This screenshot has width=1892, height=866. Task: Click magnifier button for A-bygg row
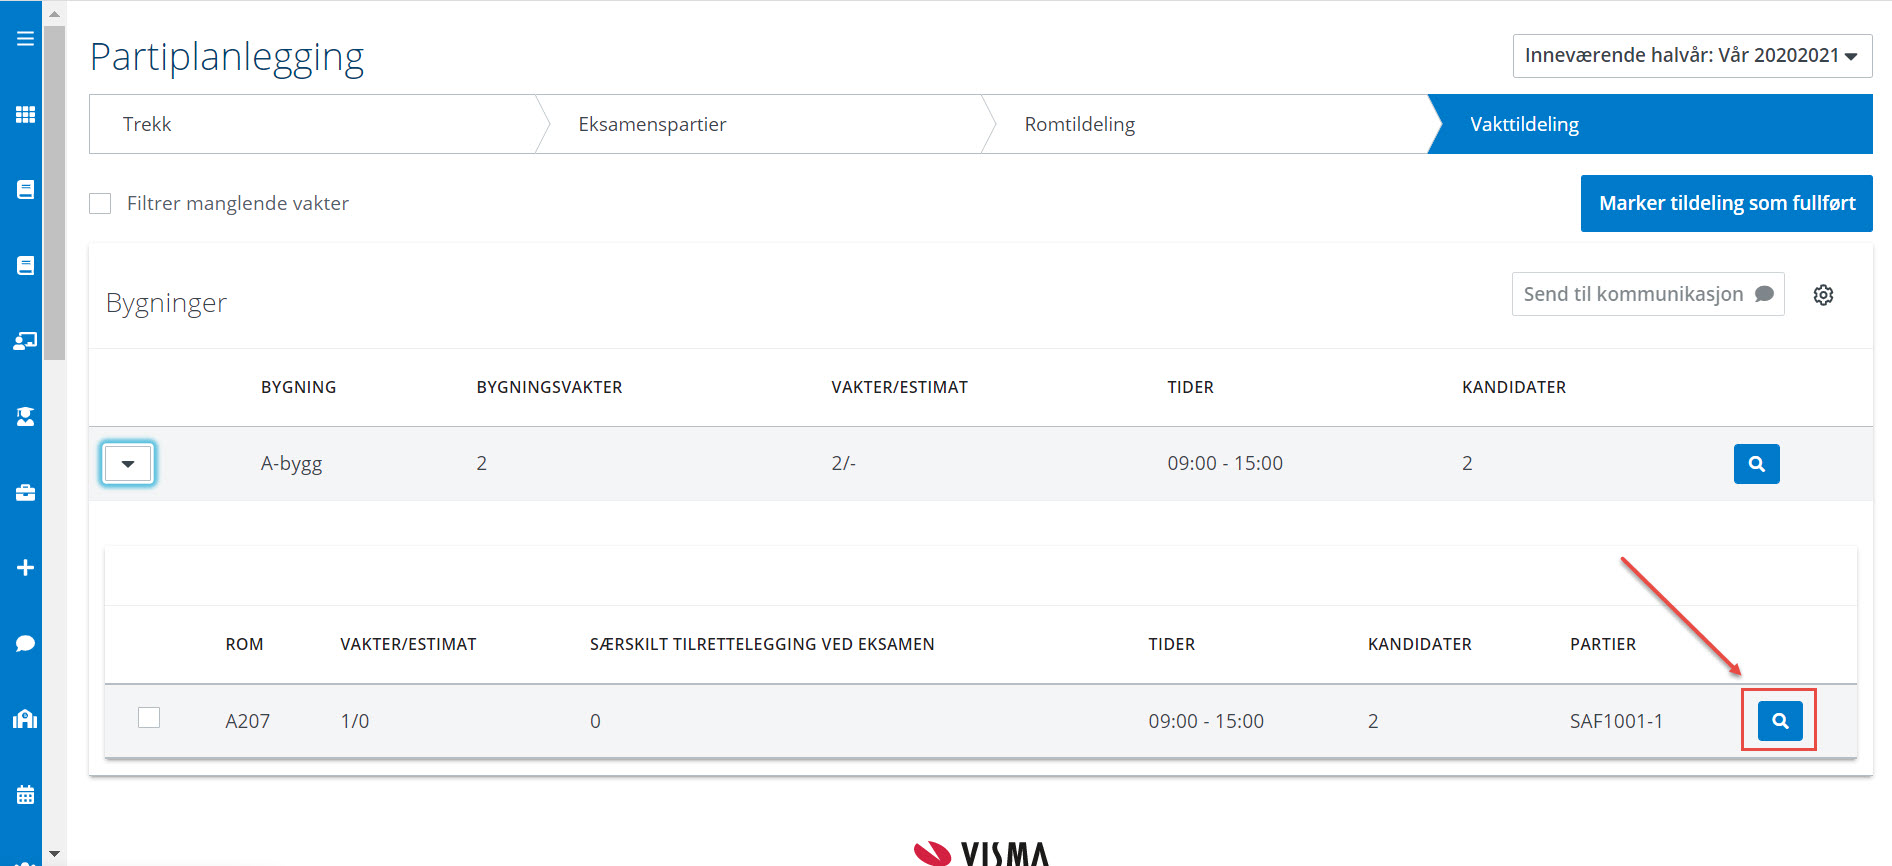click(x=1756, y=464)
